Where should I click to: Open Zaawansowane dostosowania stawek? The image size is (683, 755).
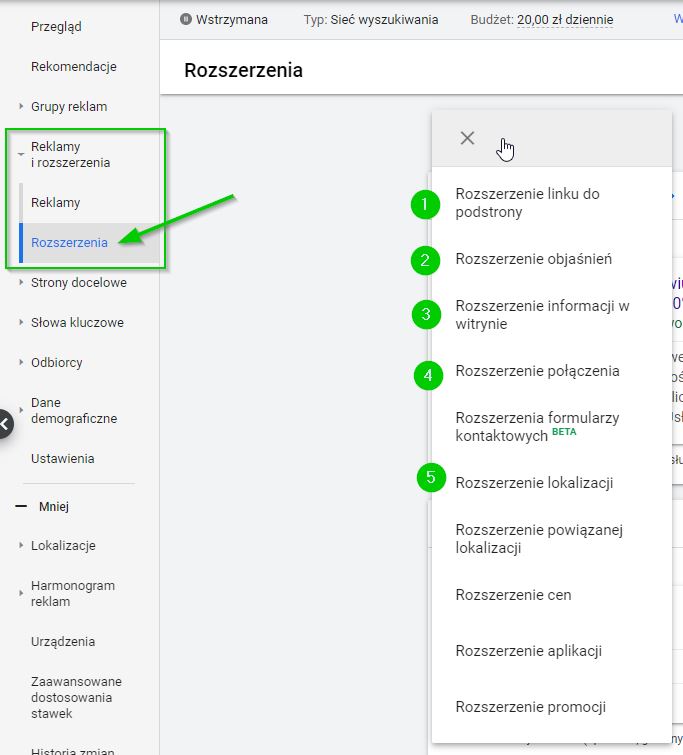(x=76, y=697)
